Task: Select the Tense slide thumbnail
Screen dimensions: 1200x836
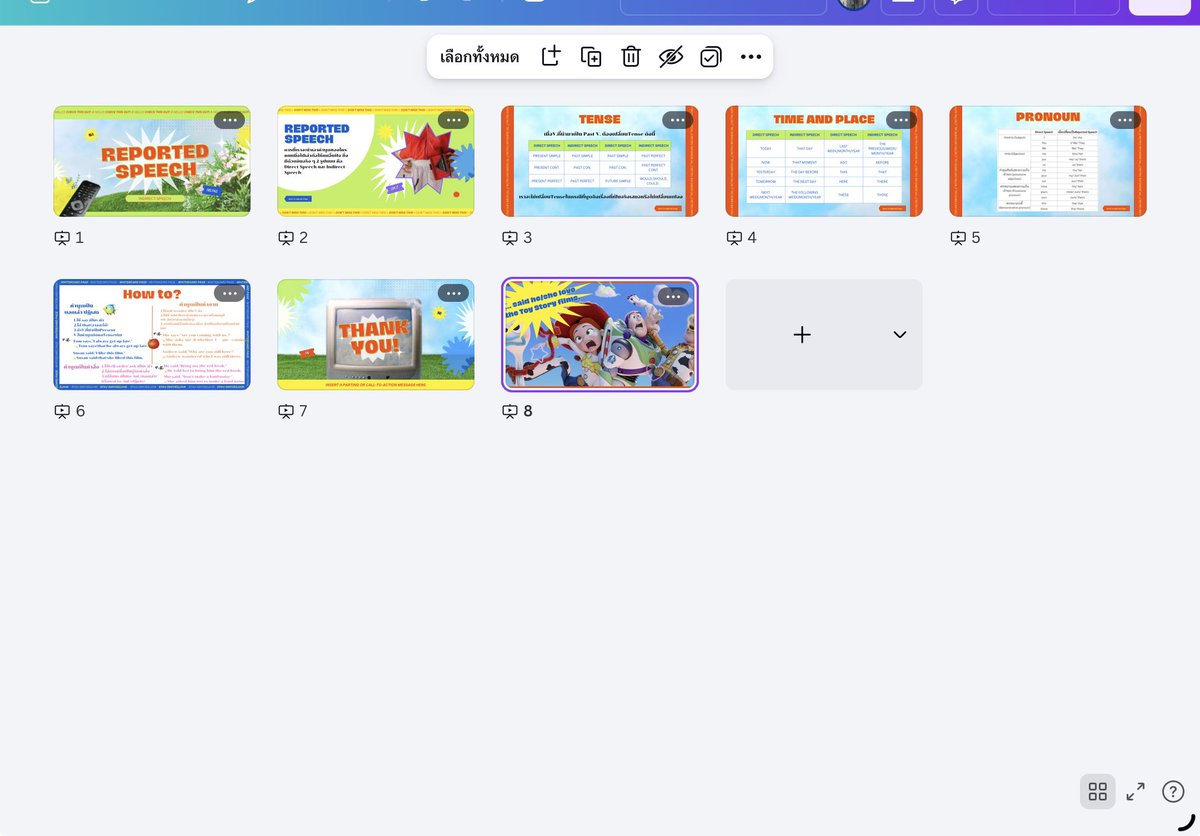Action: [x=600, y=161]
